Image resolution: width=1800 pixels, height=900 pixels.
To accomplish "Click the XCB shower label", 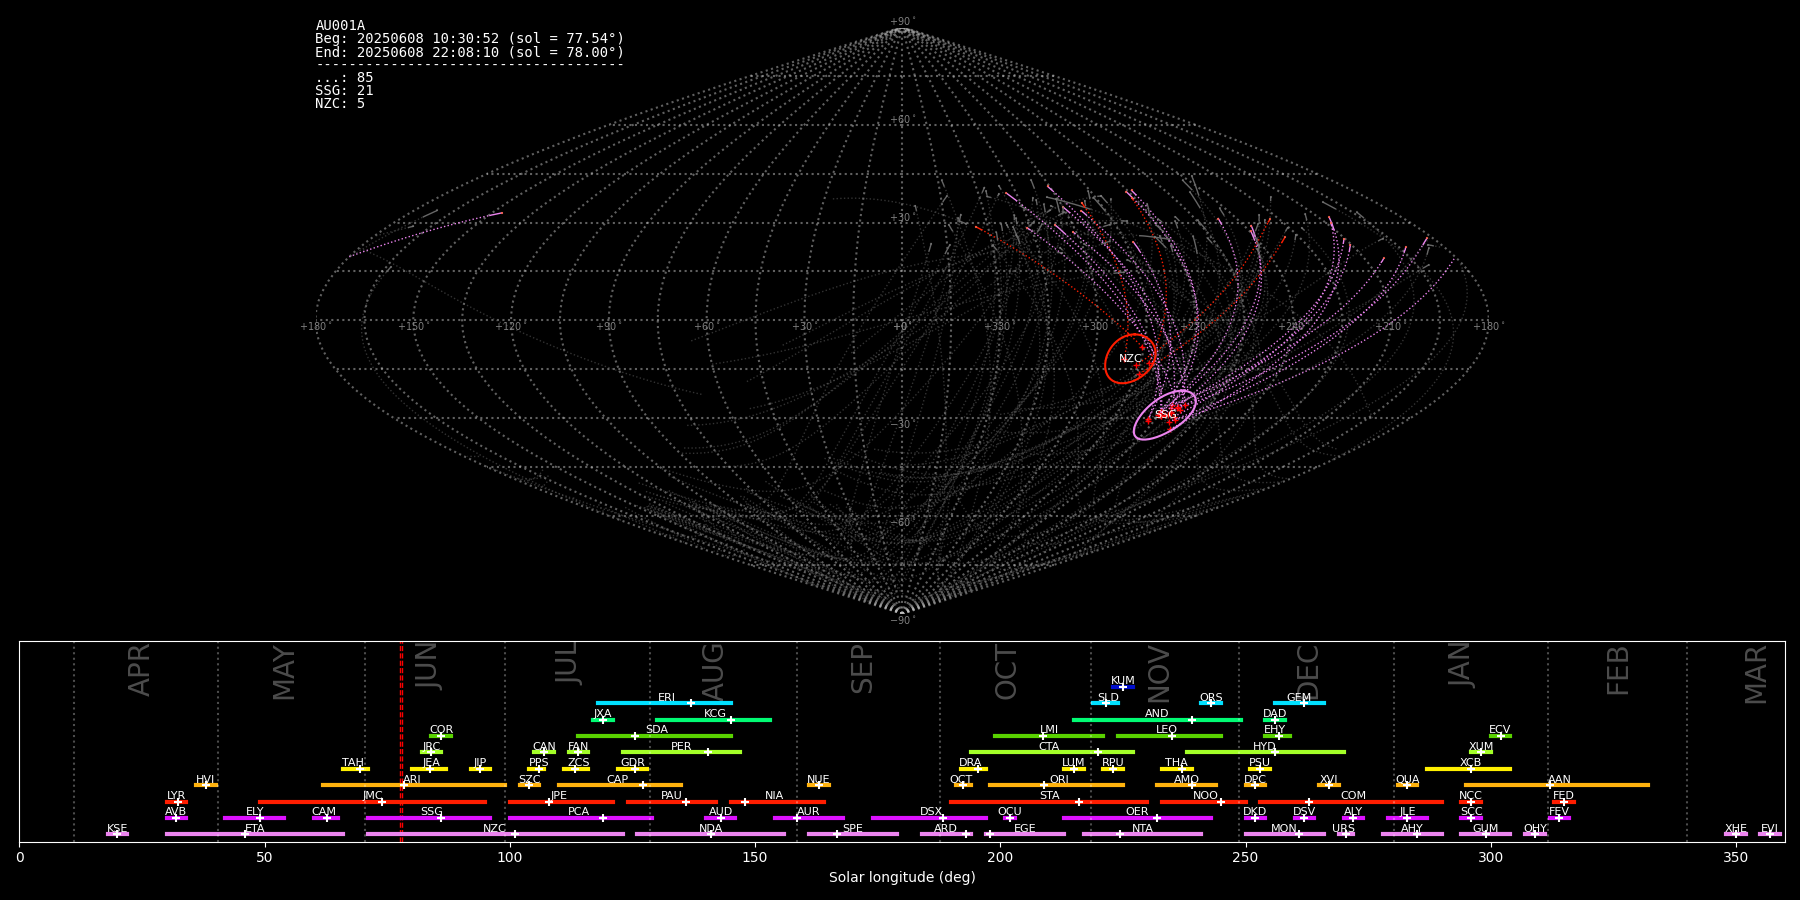I will click(1470, 763).
